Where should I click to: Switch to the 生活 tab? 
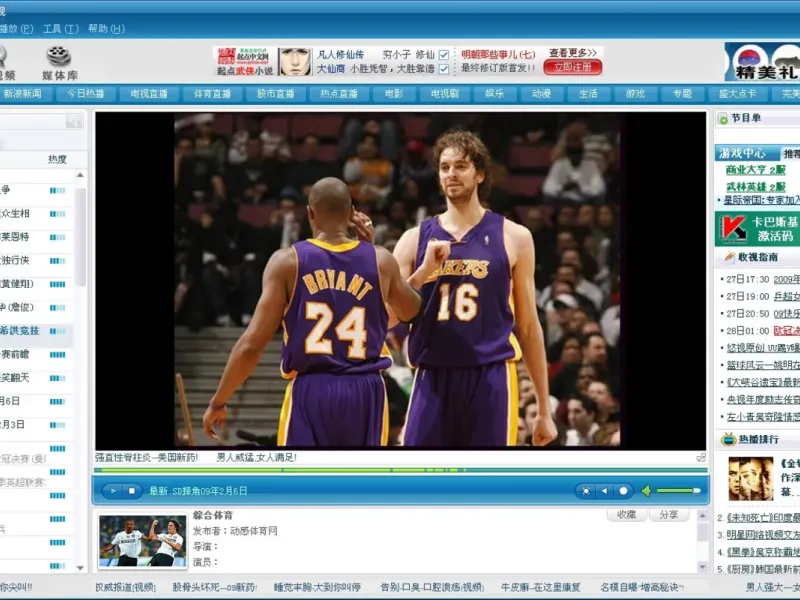coord(588,94)
